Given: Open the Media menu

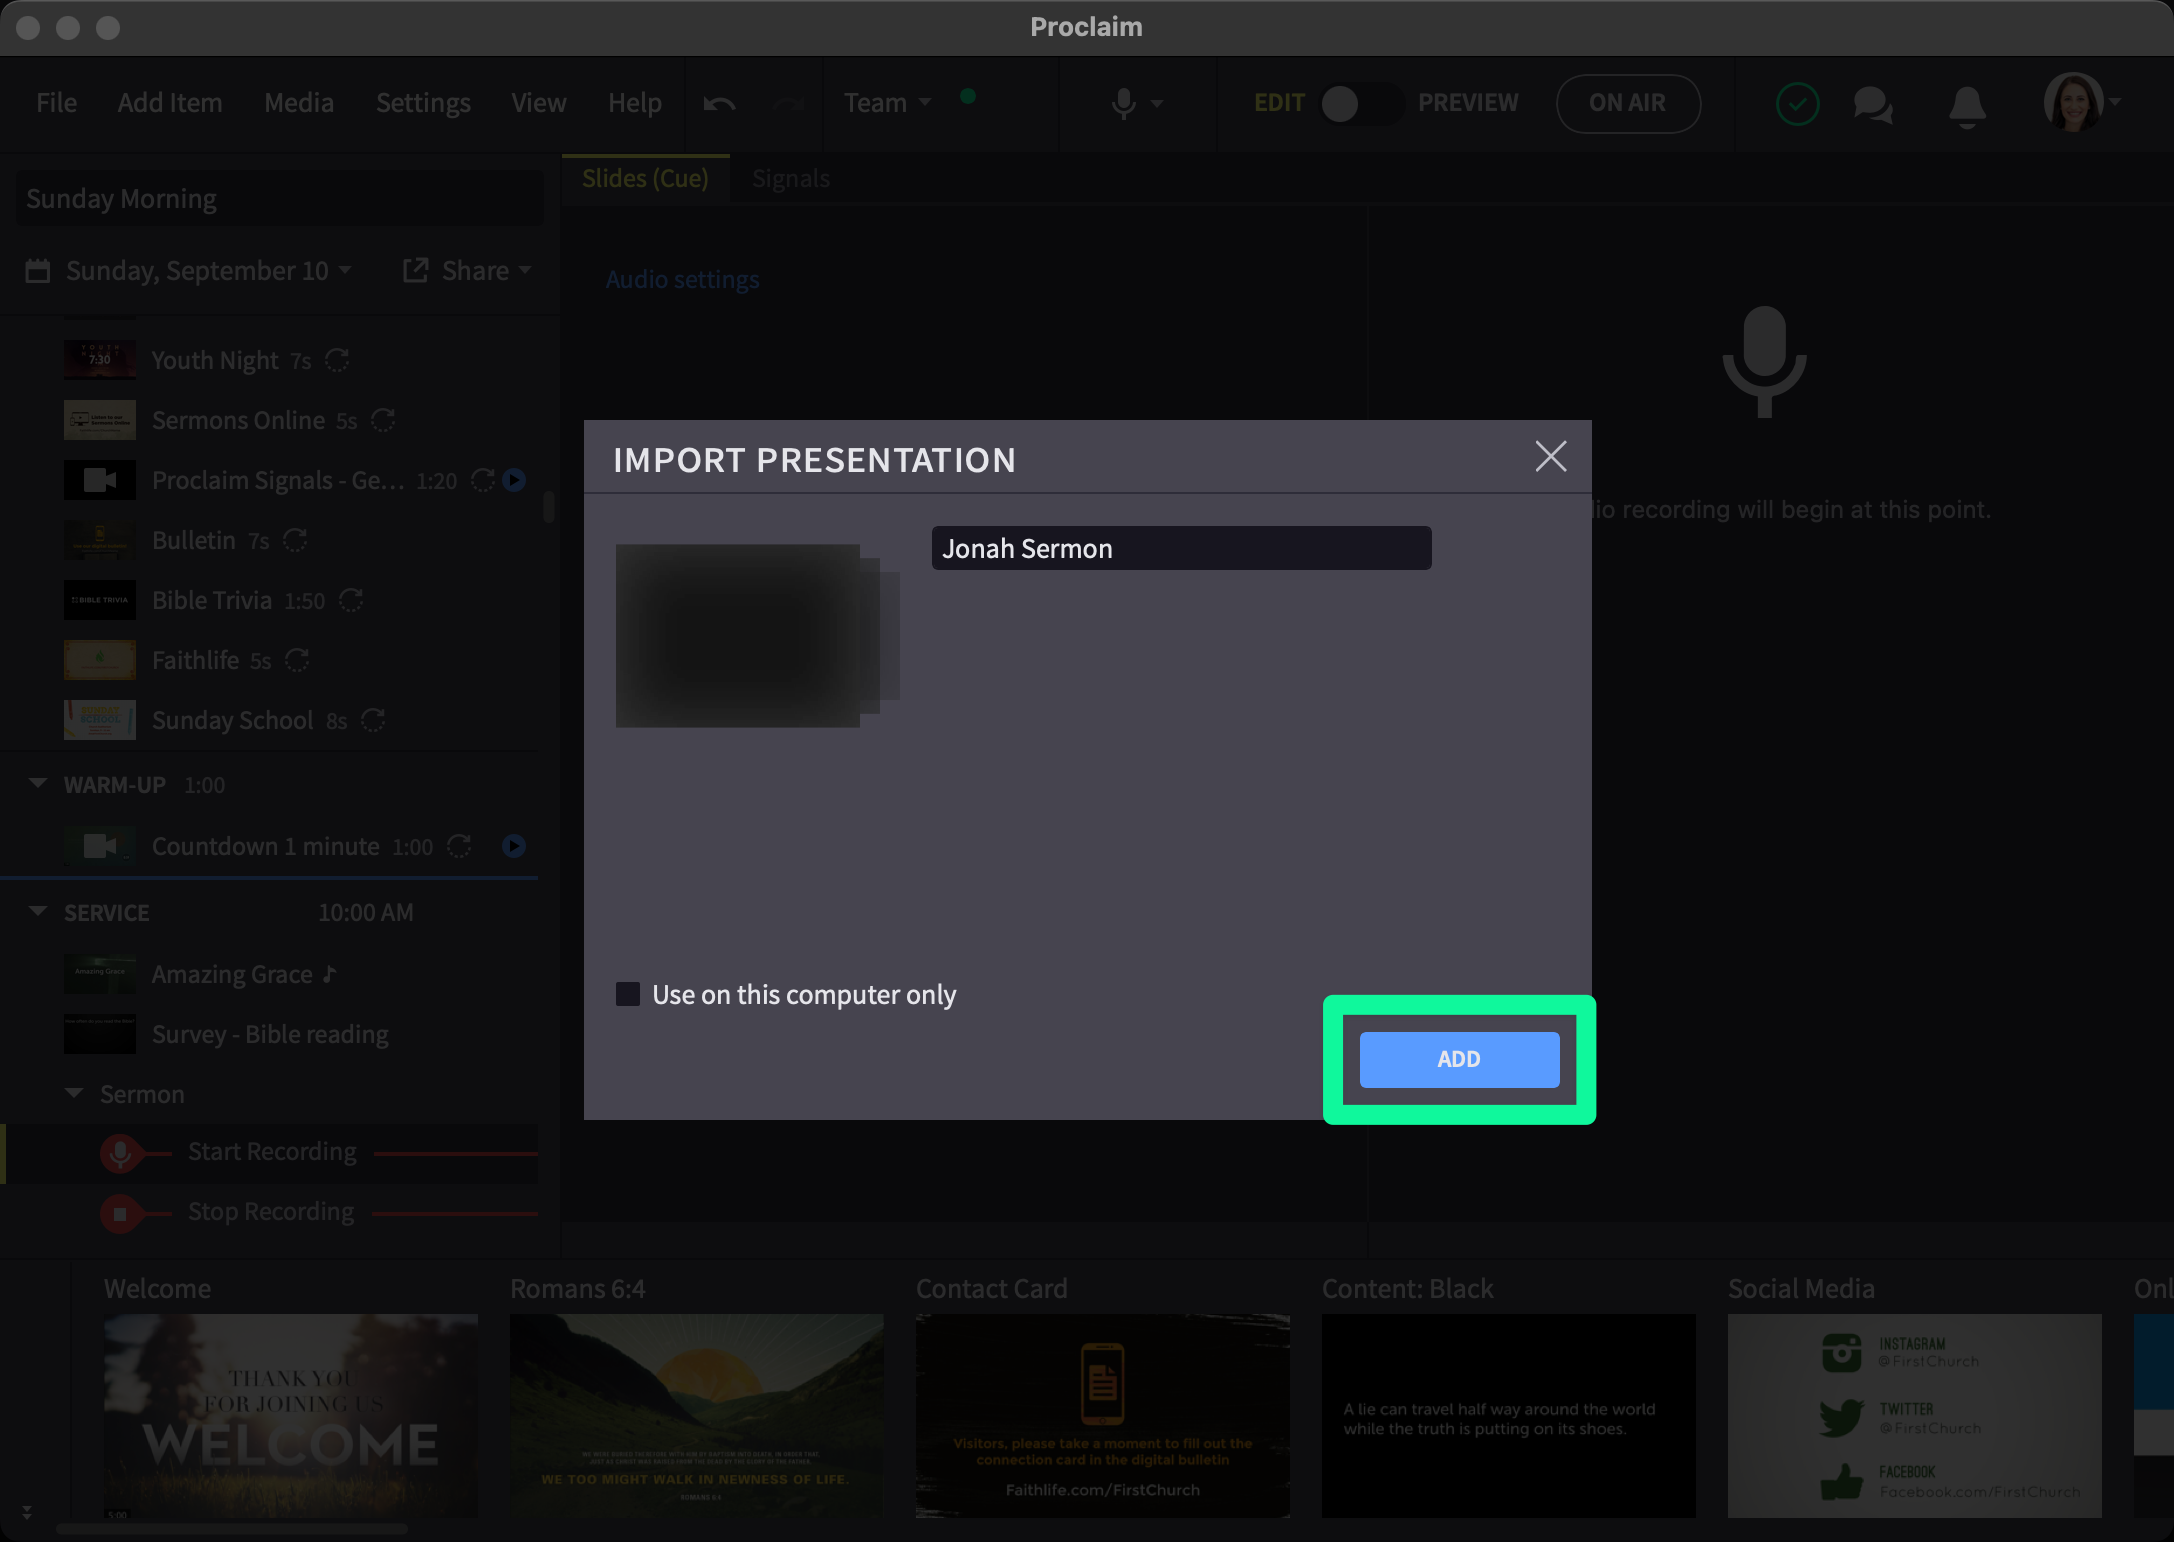Looking at the screenshot, I should 299,103.
